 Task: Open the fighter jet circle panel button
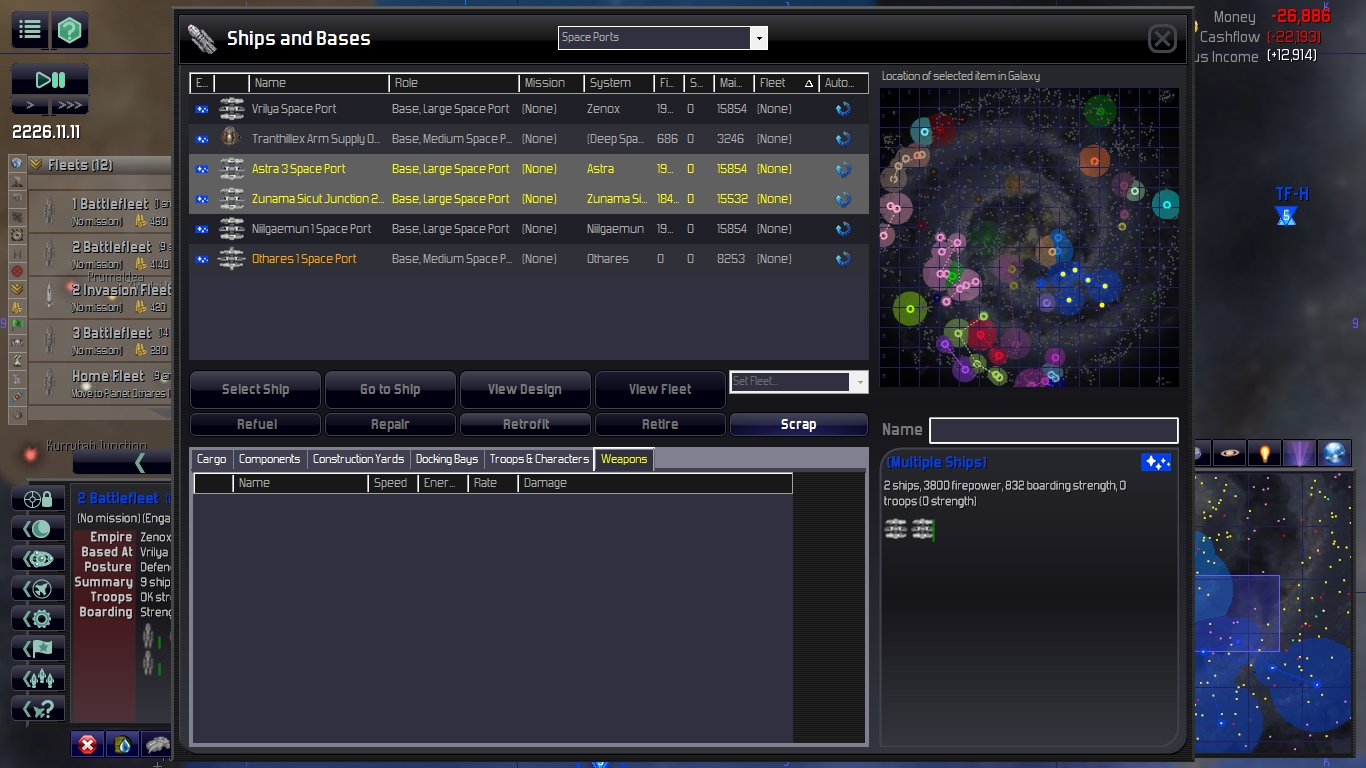pos(38,589)
